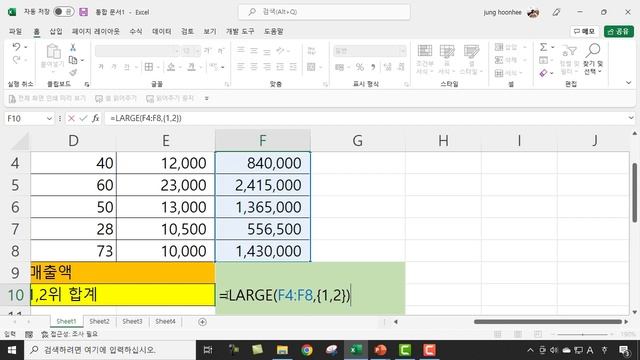Switch to the Sheet4 tab
Image resolution: width=640 pixels, height=360 pixels.
[165, 322]
